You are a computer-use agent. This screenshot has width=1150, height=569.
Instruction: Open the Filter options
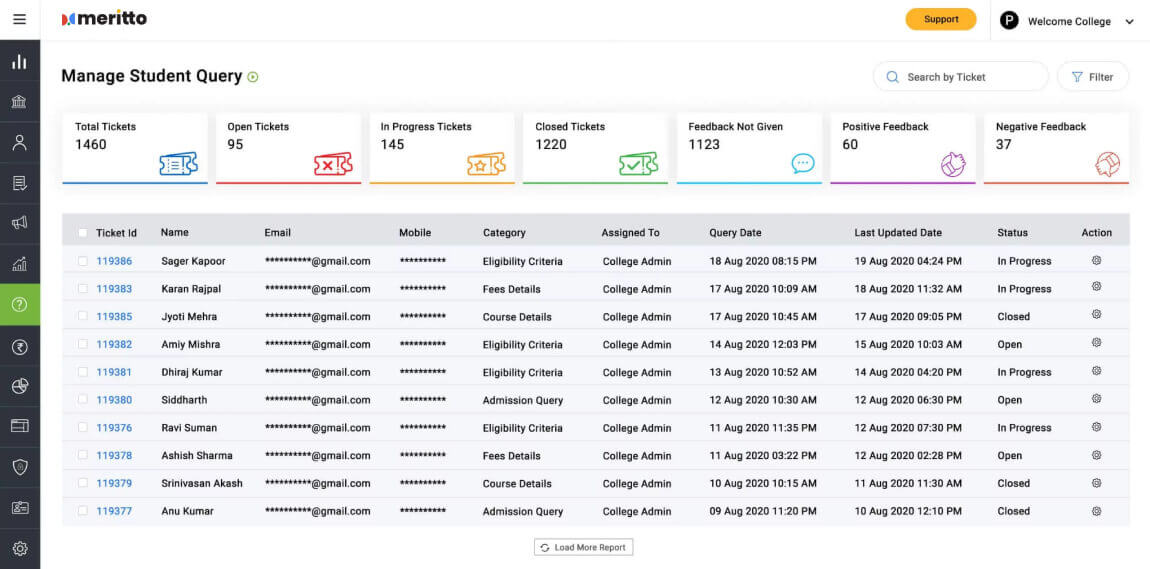(1092, 77)
